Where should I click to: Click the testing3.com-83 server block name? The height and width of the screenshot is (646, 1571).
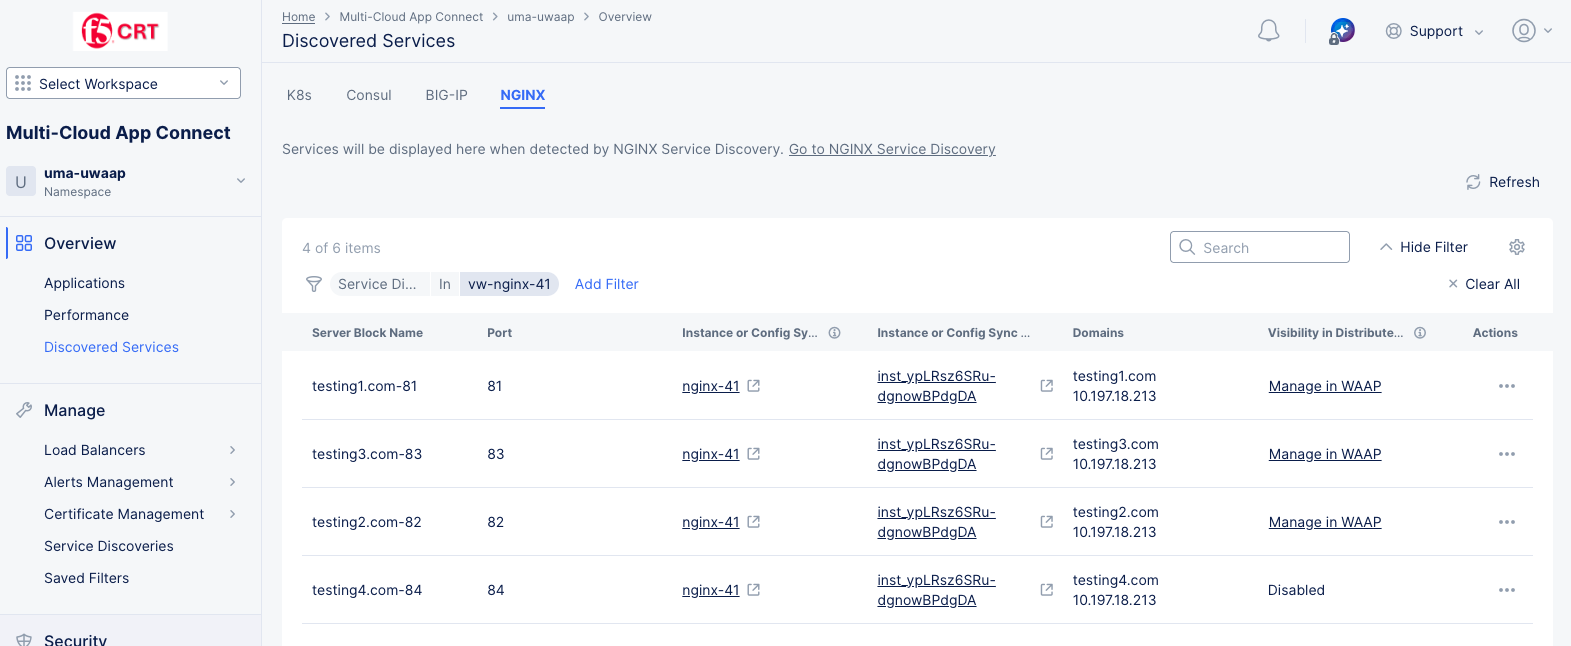click(x=367, y=454)
